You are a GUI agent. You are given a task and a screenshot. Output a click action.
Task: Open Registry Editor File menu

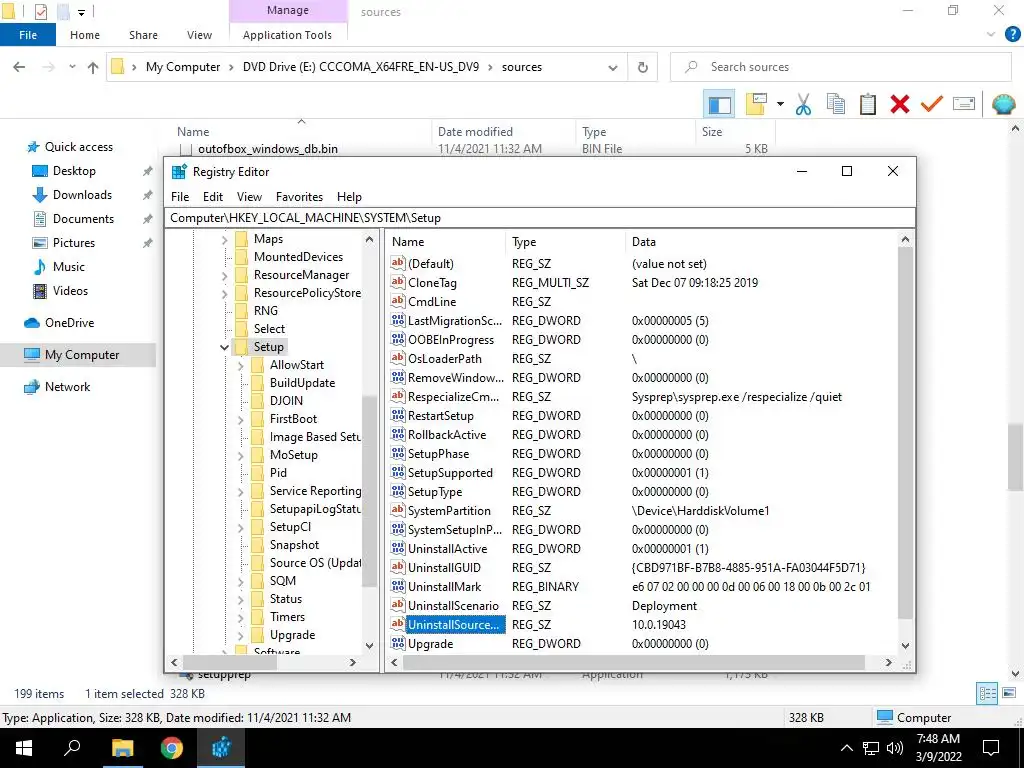pyautogui.click(x=180, y=197)
